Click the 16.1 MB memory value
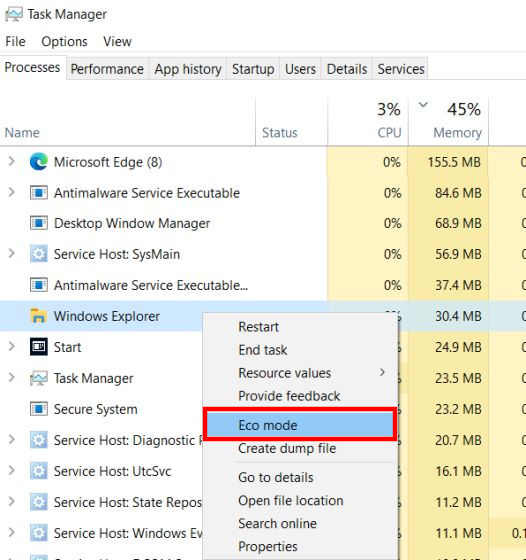This screenshot has width=526, height=560. click(x=458, y=471)
